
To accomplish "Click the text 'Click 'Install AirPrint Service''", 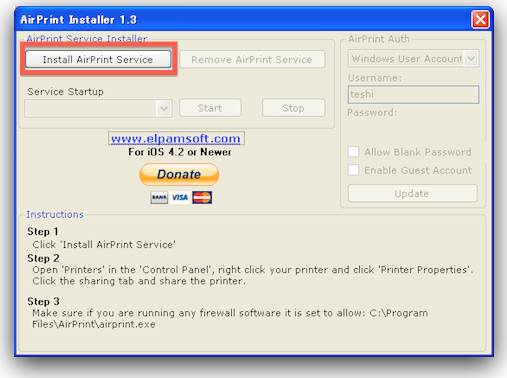I will 104,245.
